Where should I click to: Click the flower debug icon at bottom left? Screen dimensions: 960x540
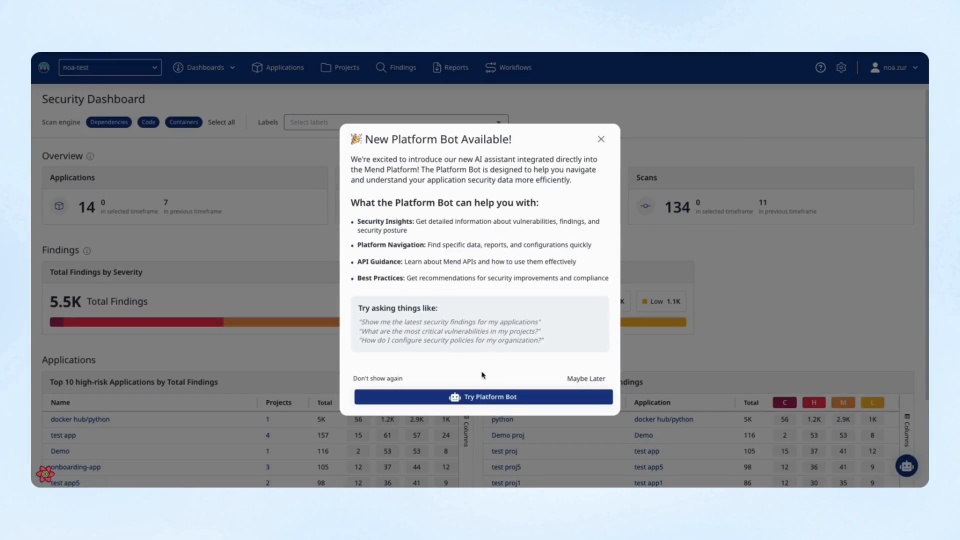[x=45, y=473]
